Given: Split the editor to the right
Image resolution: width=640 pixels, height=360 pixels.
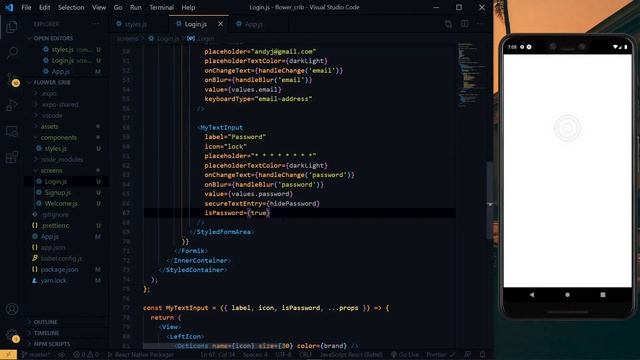Looking at the screenshot, I should click(x=464, y=24).
